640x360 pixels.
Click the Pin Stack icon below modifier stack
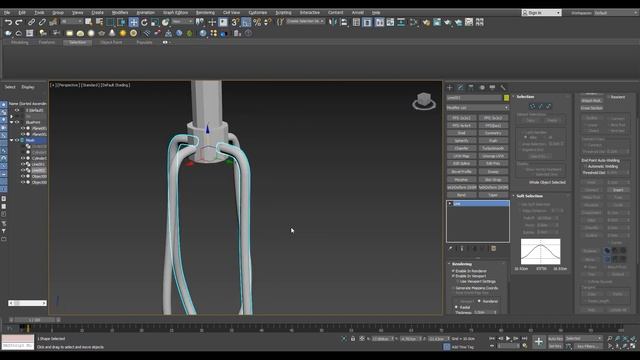click(450, 249)
